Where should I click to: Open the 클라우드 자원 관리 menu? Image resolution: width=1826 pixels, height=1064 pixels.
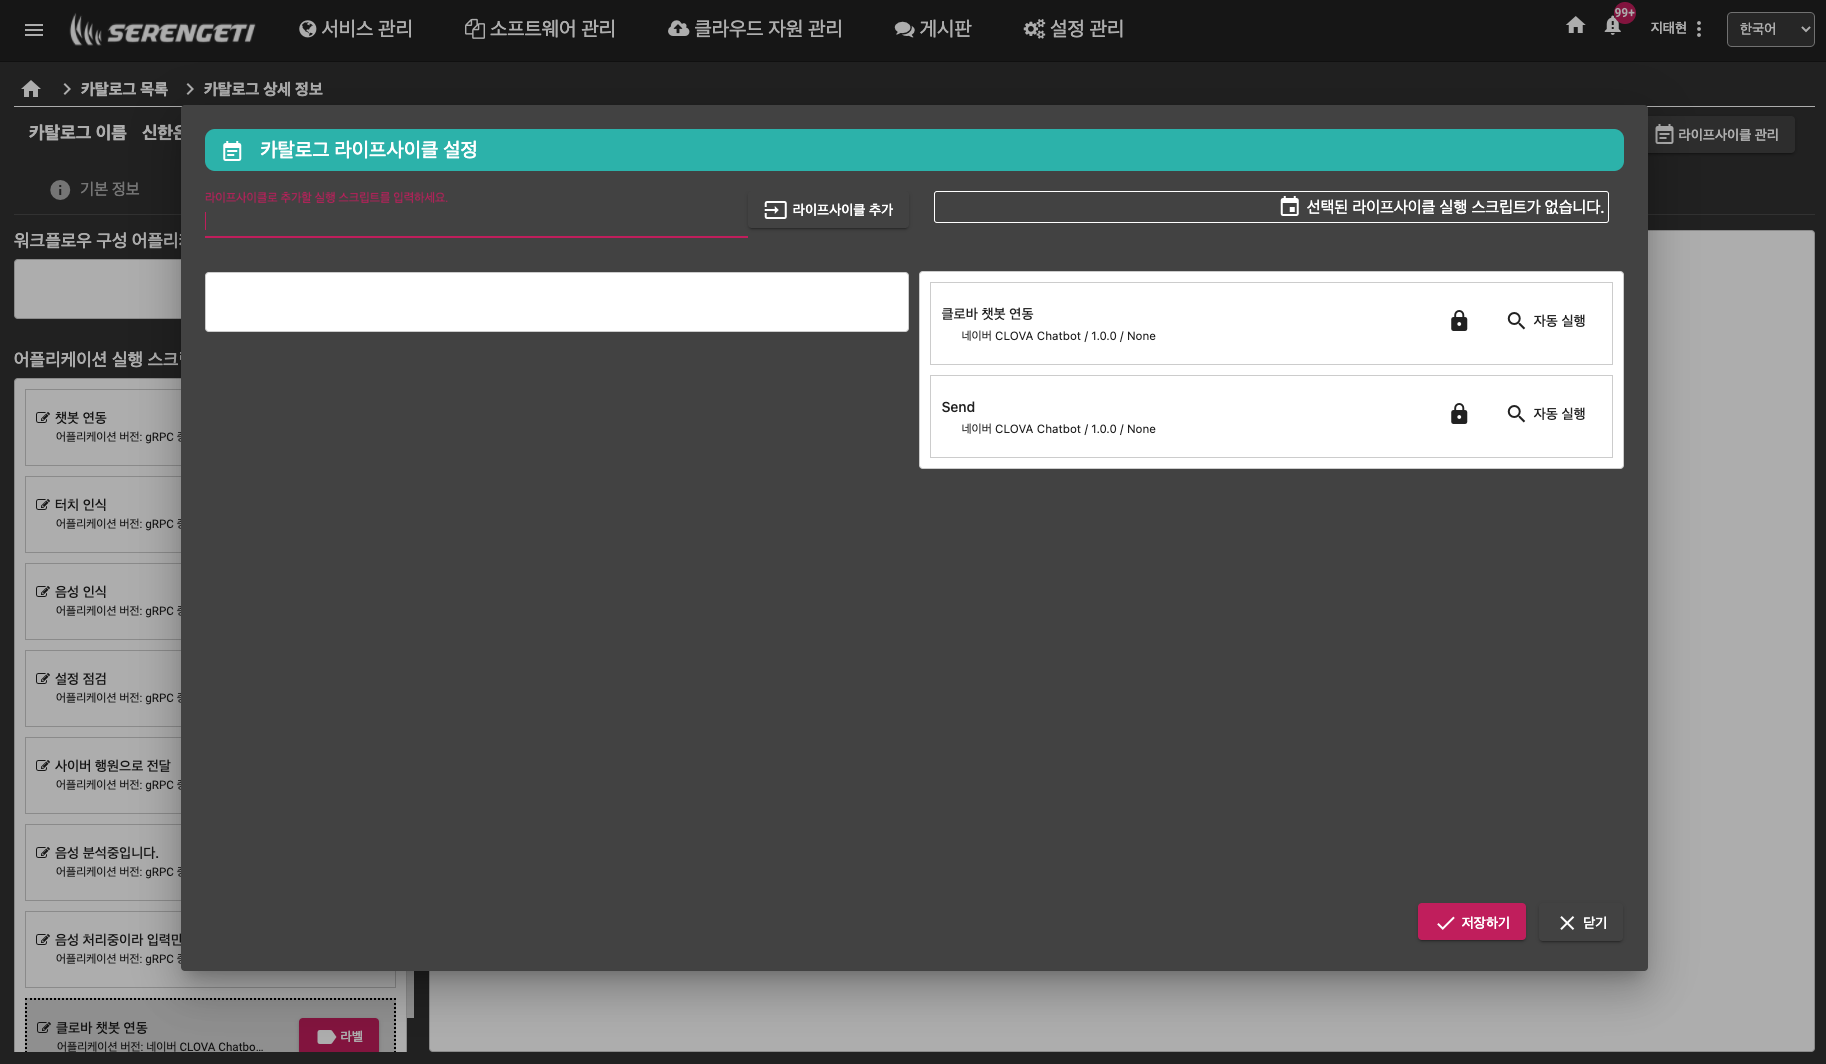(x=755, y=29)
